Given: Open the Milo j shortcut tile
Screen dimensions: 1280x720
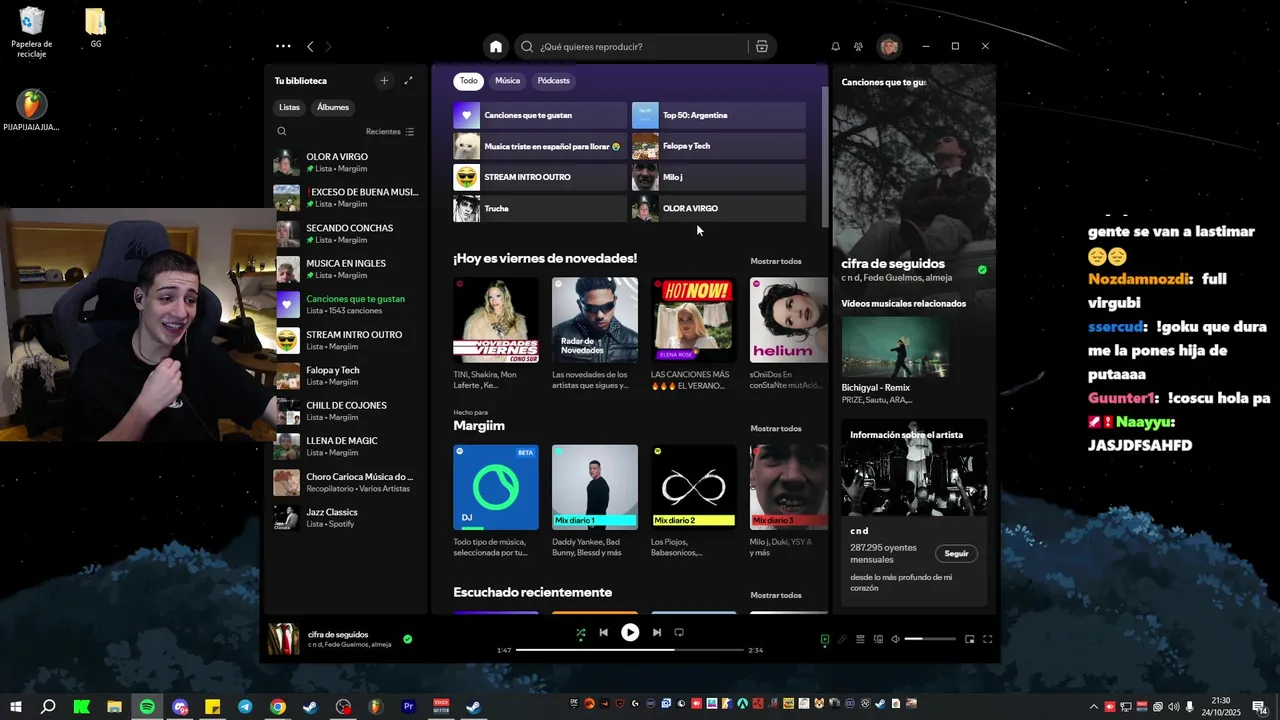Looking at the screenshot, I should [719, 177].
